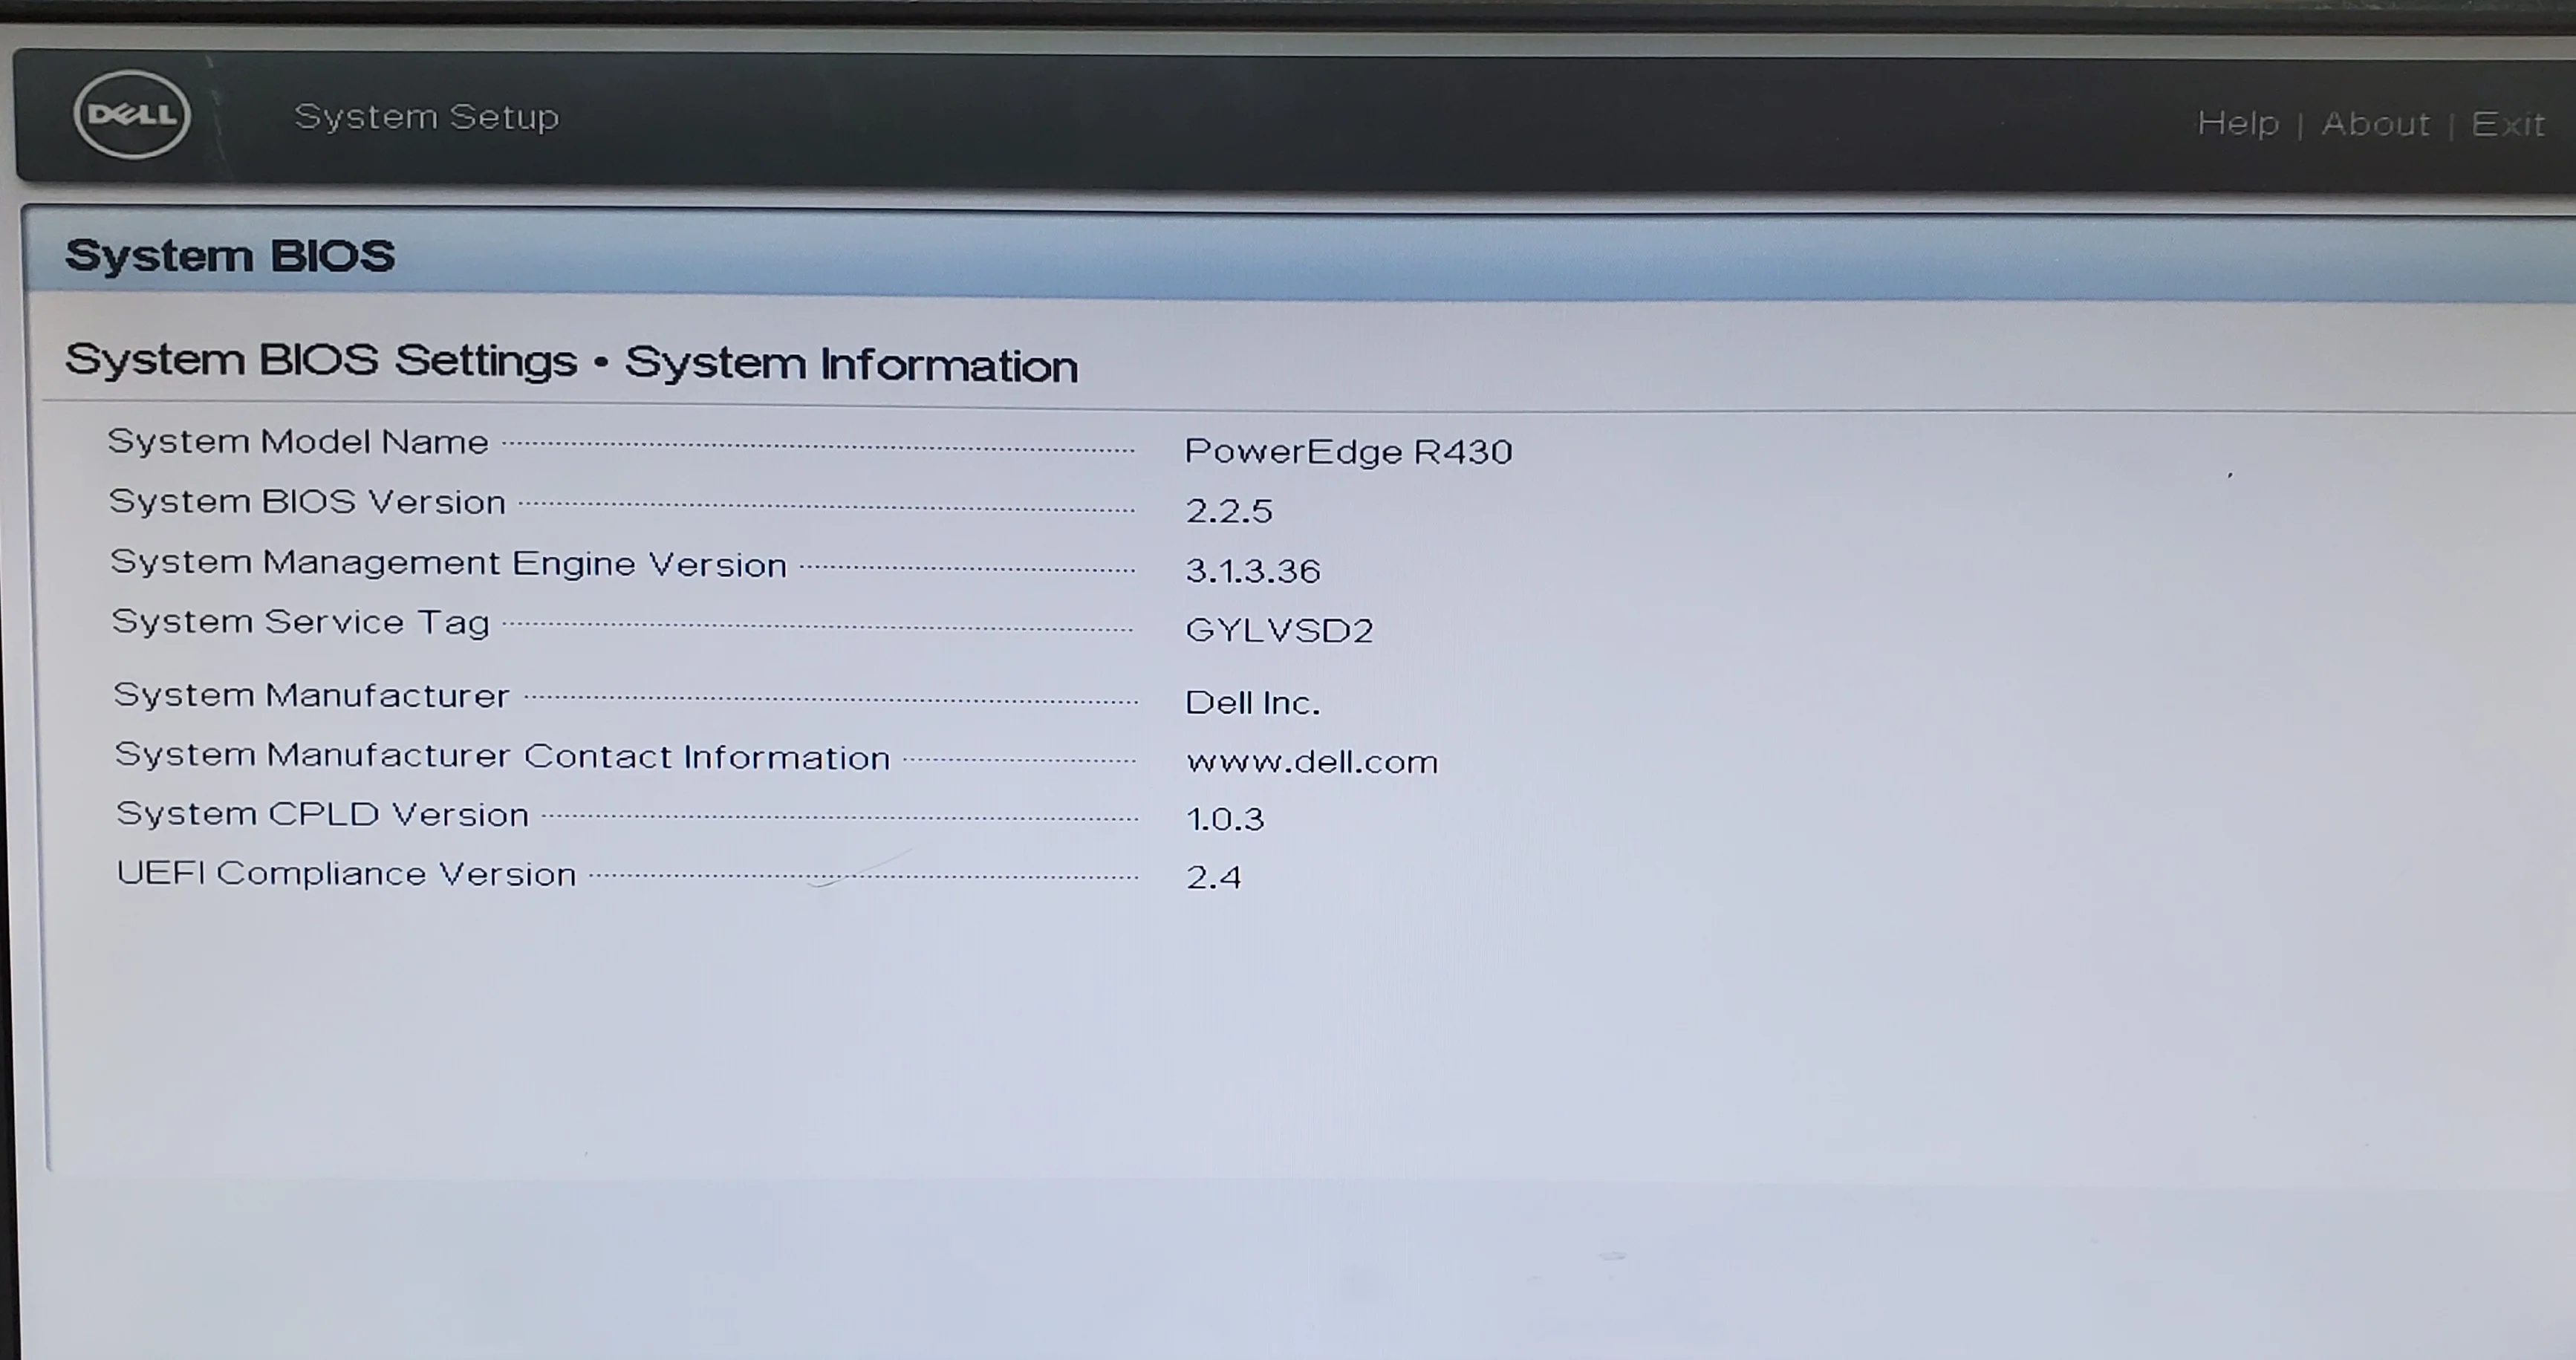The image size is (2576, 1360).
Task: Select System Manufacturer Contact Information label
Action: coord(502,756)
